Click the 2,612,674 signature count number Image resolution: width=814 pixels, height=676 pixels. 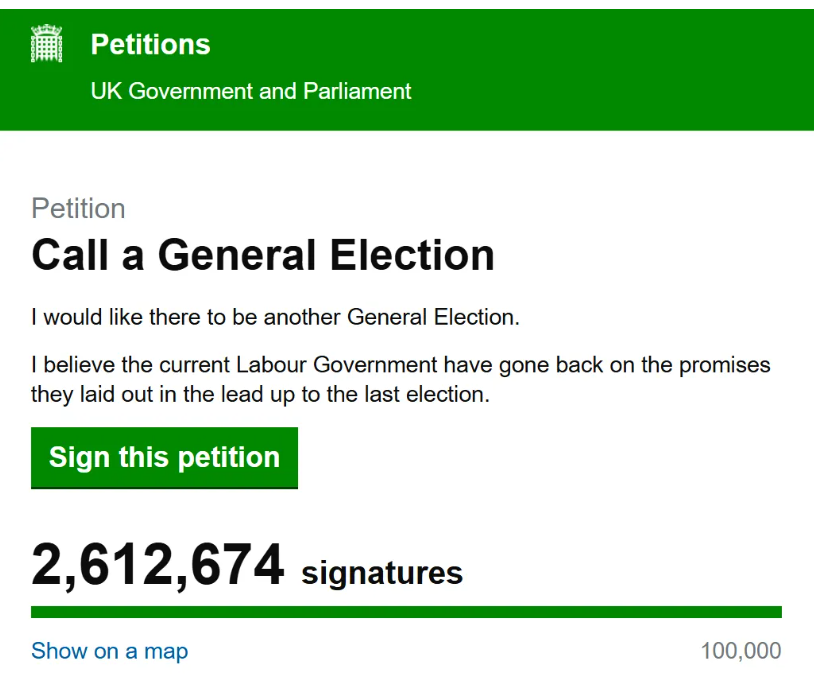[x=158, y=565]
